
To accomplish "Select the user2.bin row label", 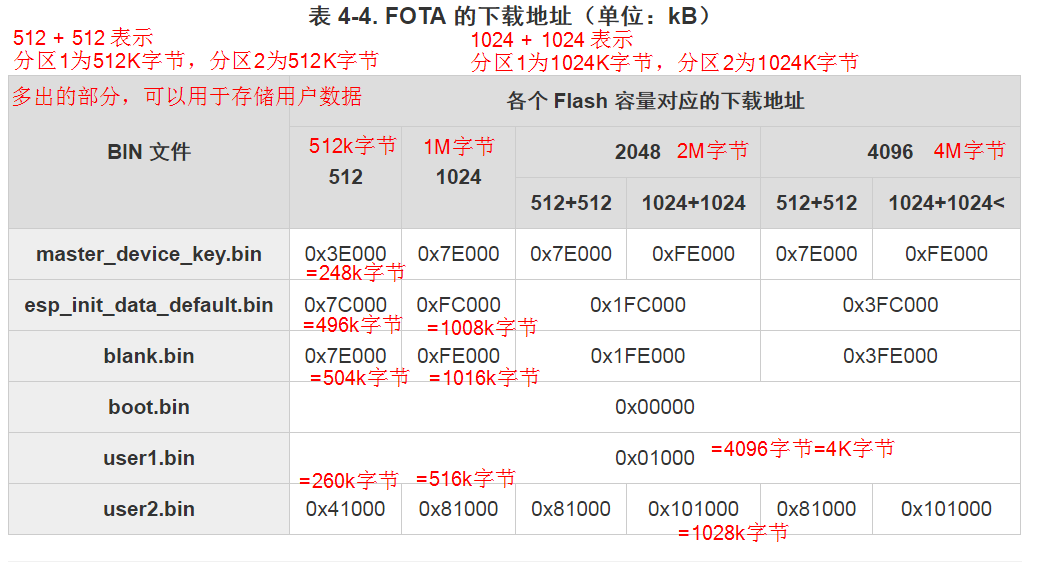I will click(149, 509).
